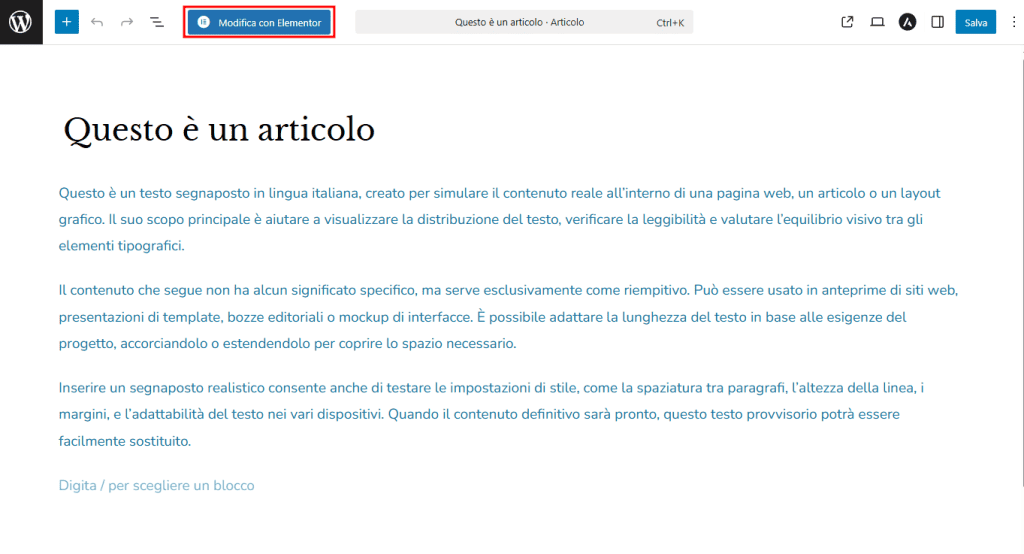Select the title 'Questo è un articolo'

tap(219, 129)
